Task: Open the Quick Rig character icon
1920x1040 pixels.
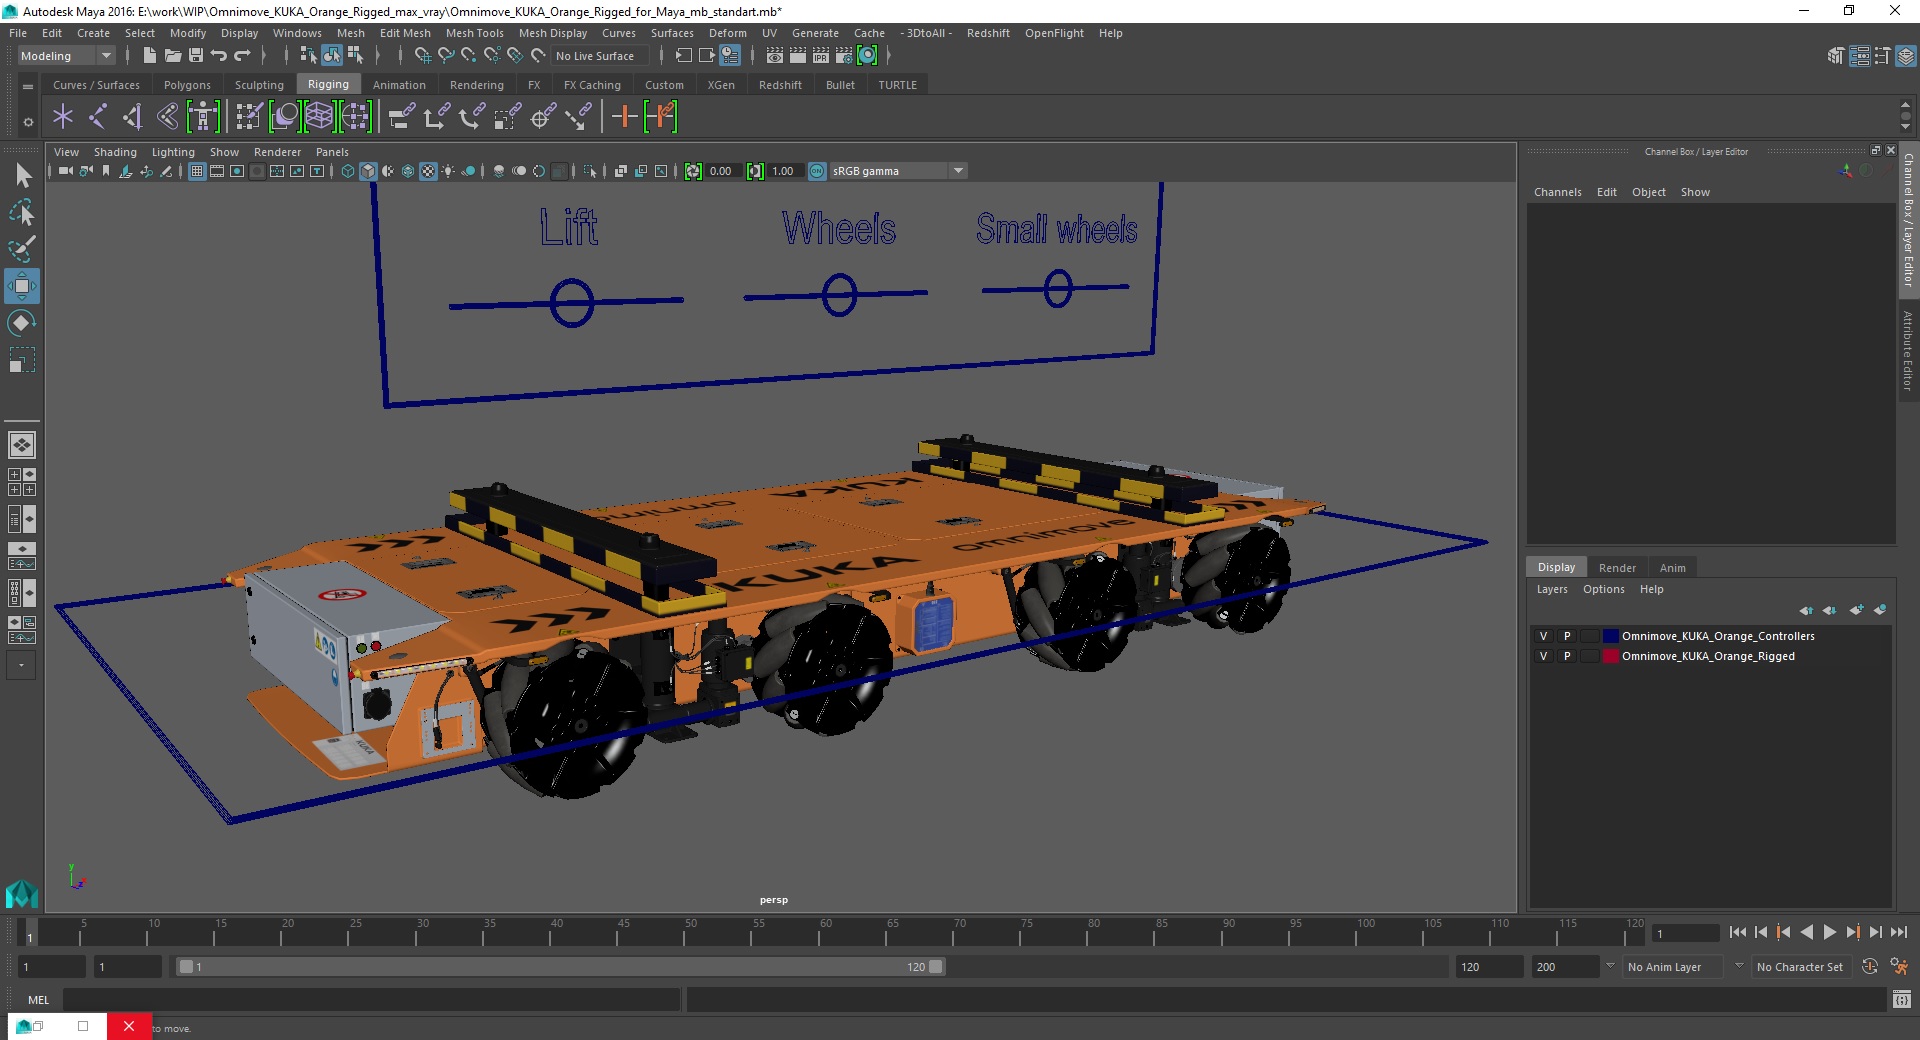Action: point(203,117)
